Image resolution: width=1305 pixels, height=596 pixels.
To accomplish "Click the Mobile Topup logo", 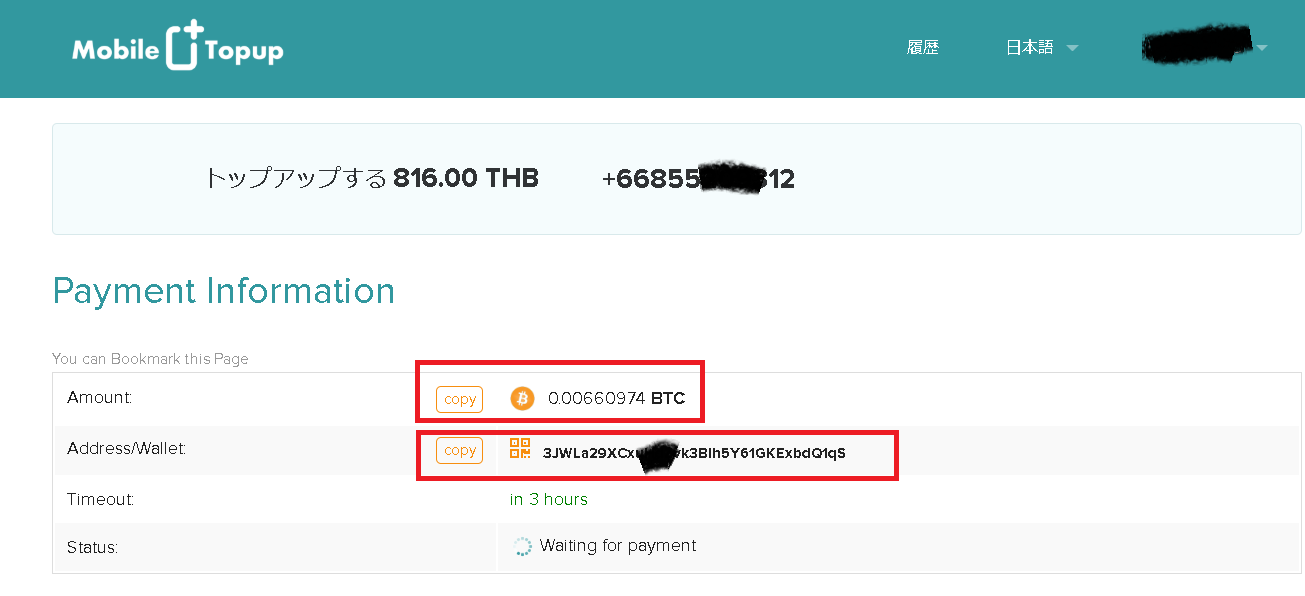I will [178, 47].
